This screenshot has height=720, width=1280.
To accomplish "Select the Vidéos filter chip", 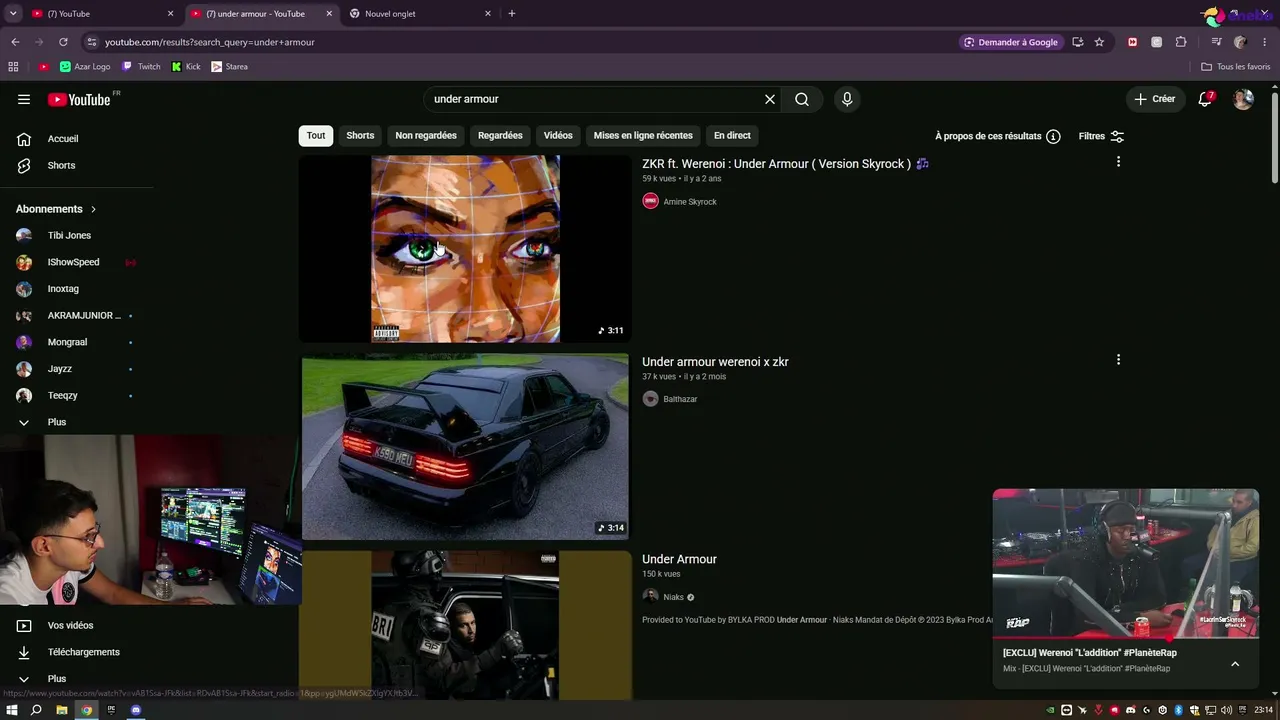I will pos(558,136).
